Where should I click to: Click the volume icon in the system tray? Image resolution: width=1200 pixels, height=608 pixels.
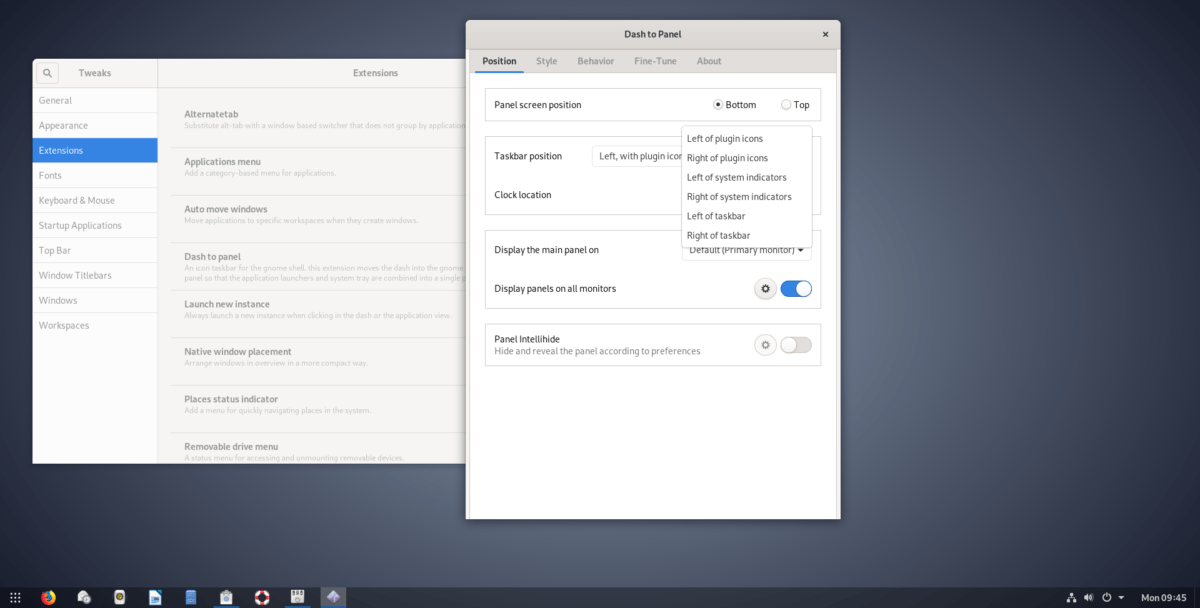pyautogui.click(x=1089, y=596)
